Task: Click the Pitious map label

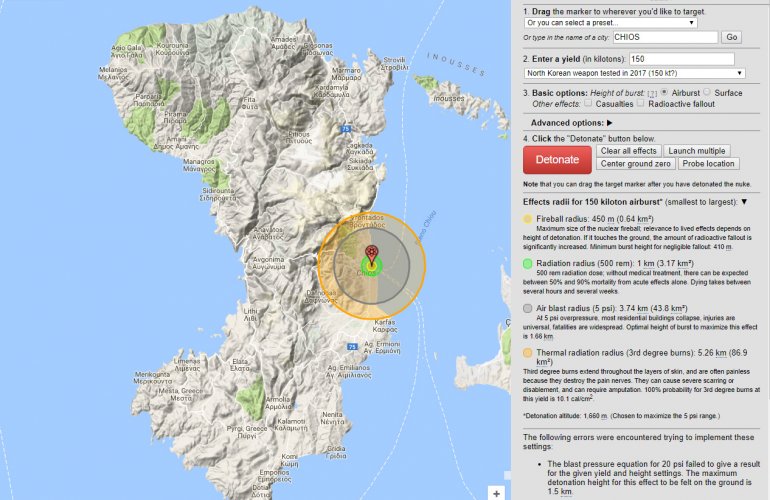Action: pos(299,138)
